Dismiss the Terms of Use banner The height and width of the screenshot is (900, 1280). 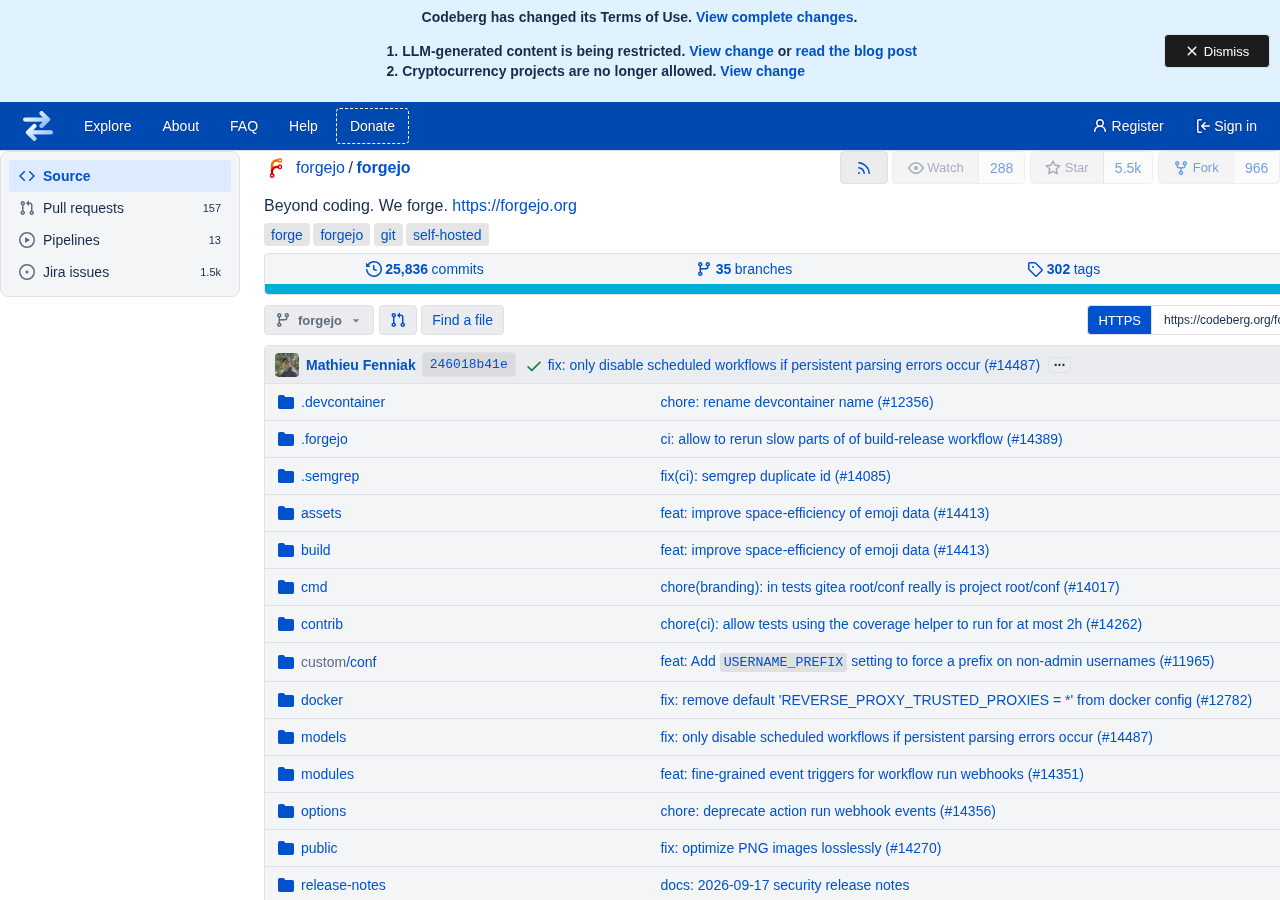tap(1217, 51)
